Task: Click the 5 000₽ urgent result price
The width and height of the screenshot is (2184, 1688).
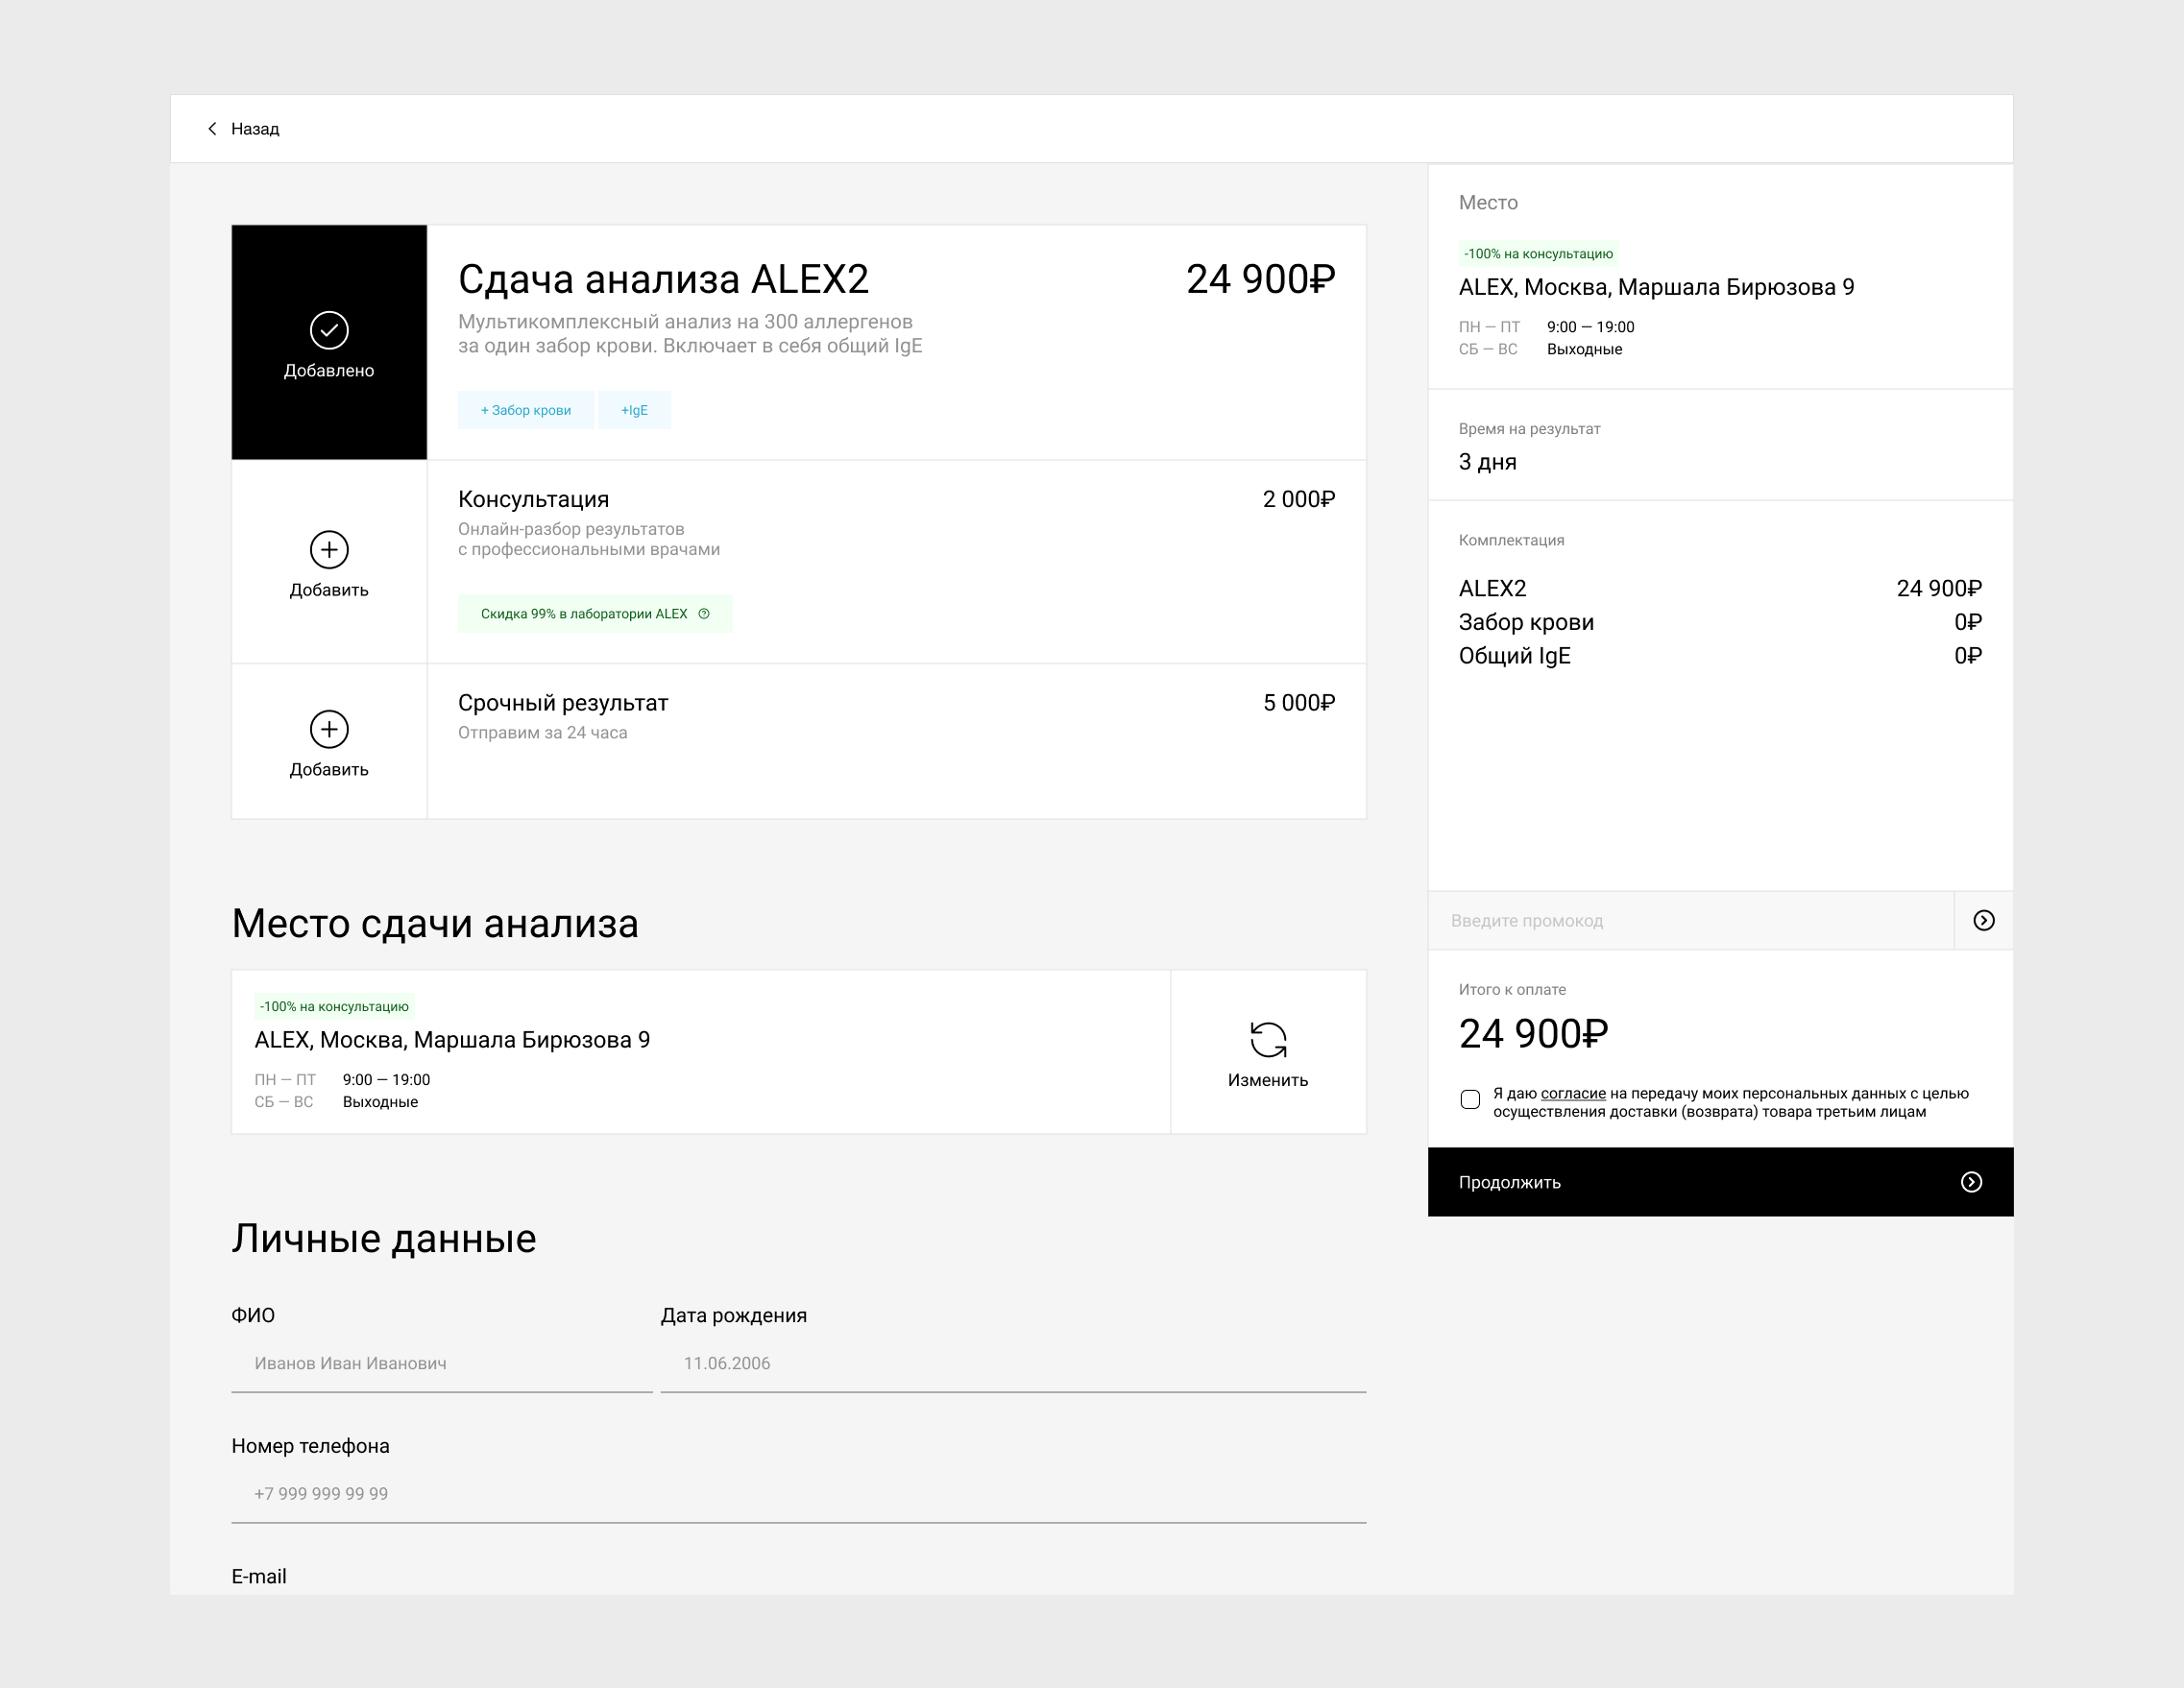Action: 1298,703
